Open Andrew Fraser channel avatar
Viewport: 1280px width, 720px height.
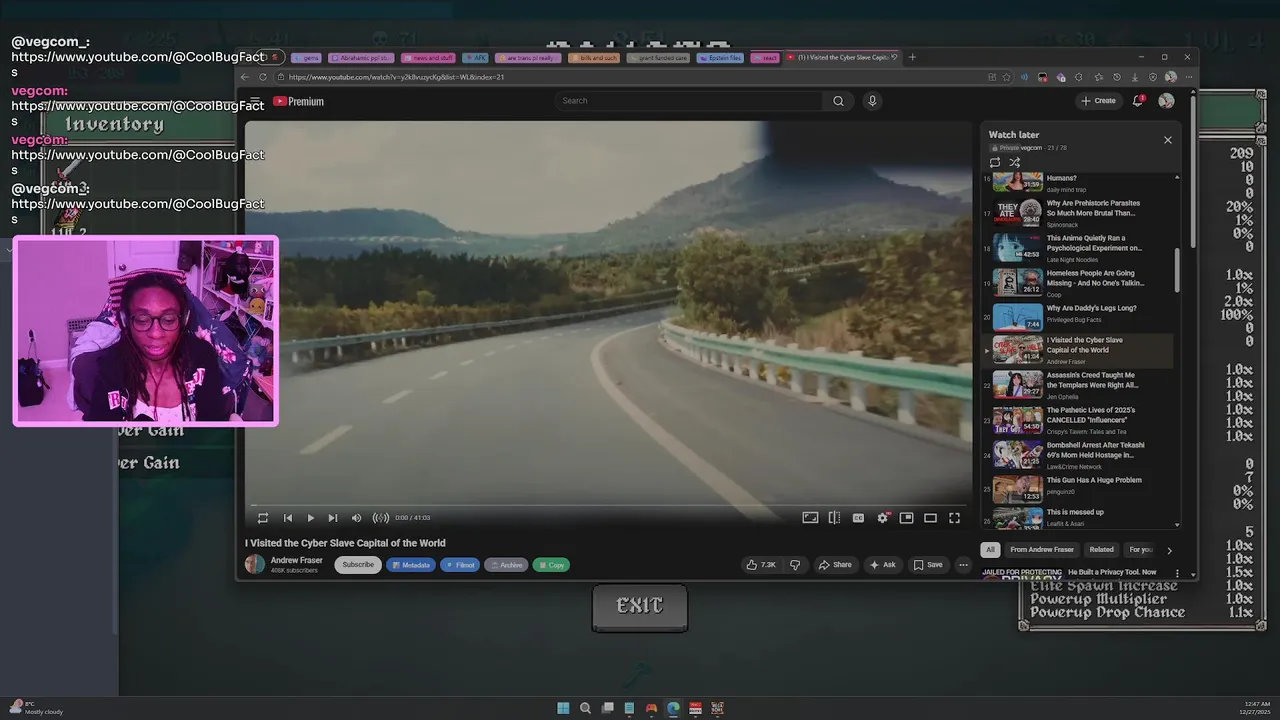point(255,564)
